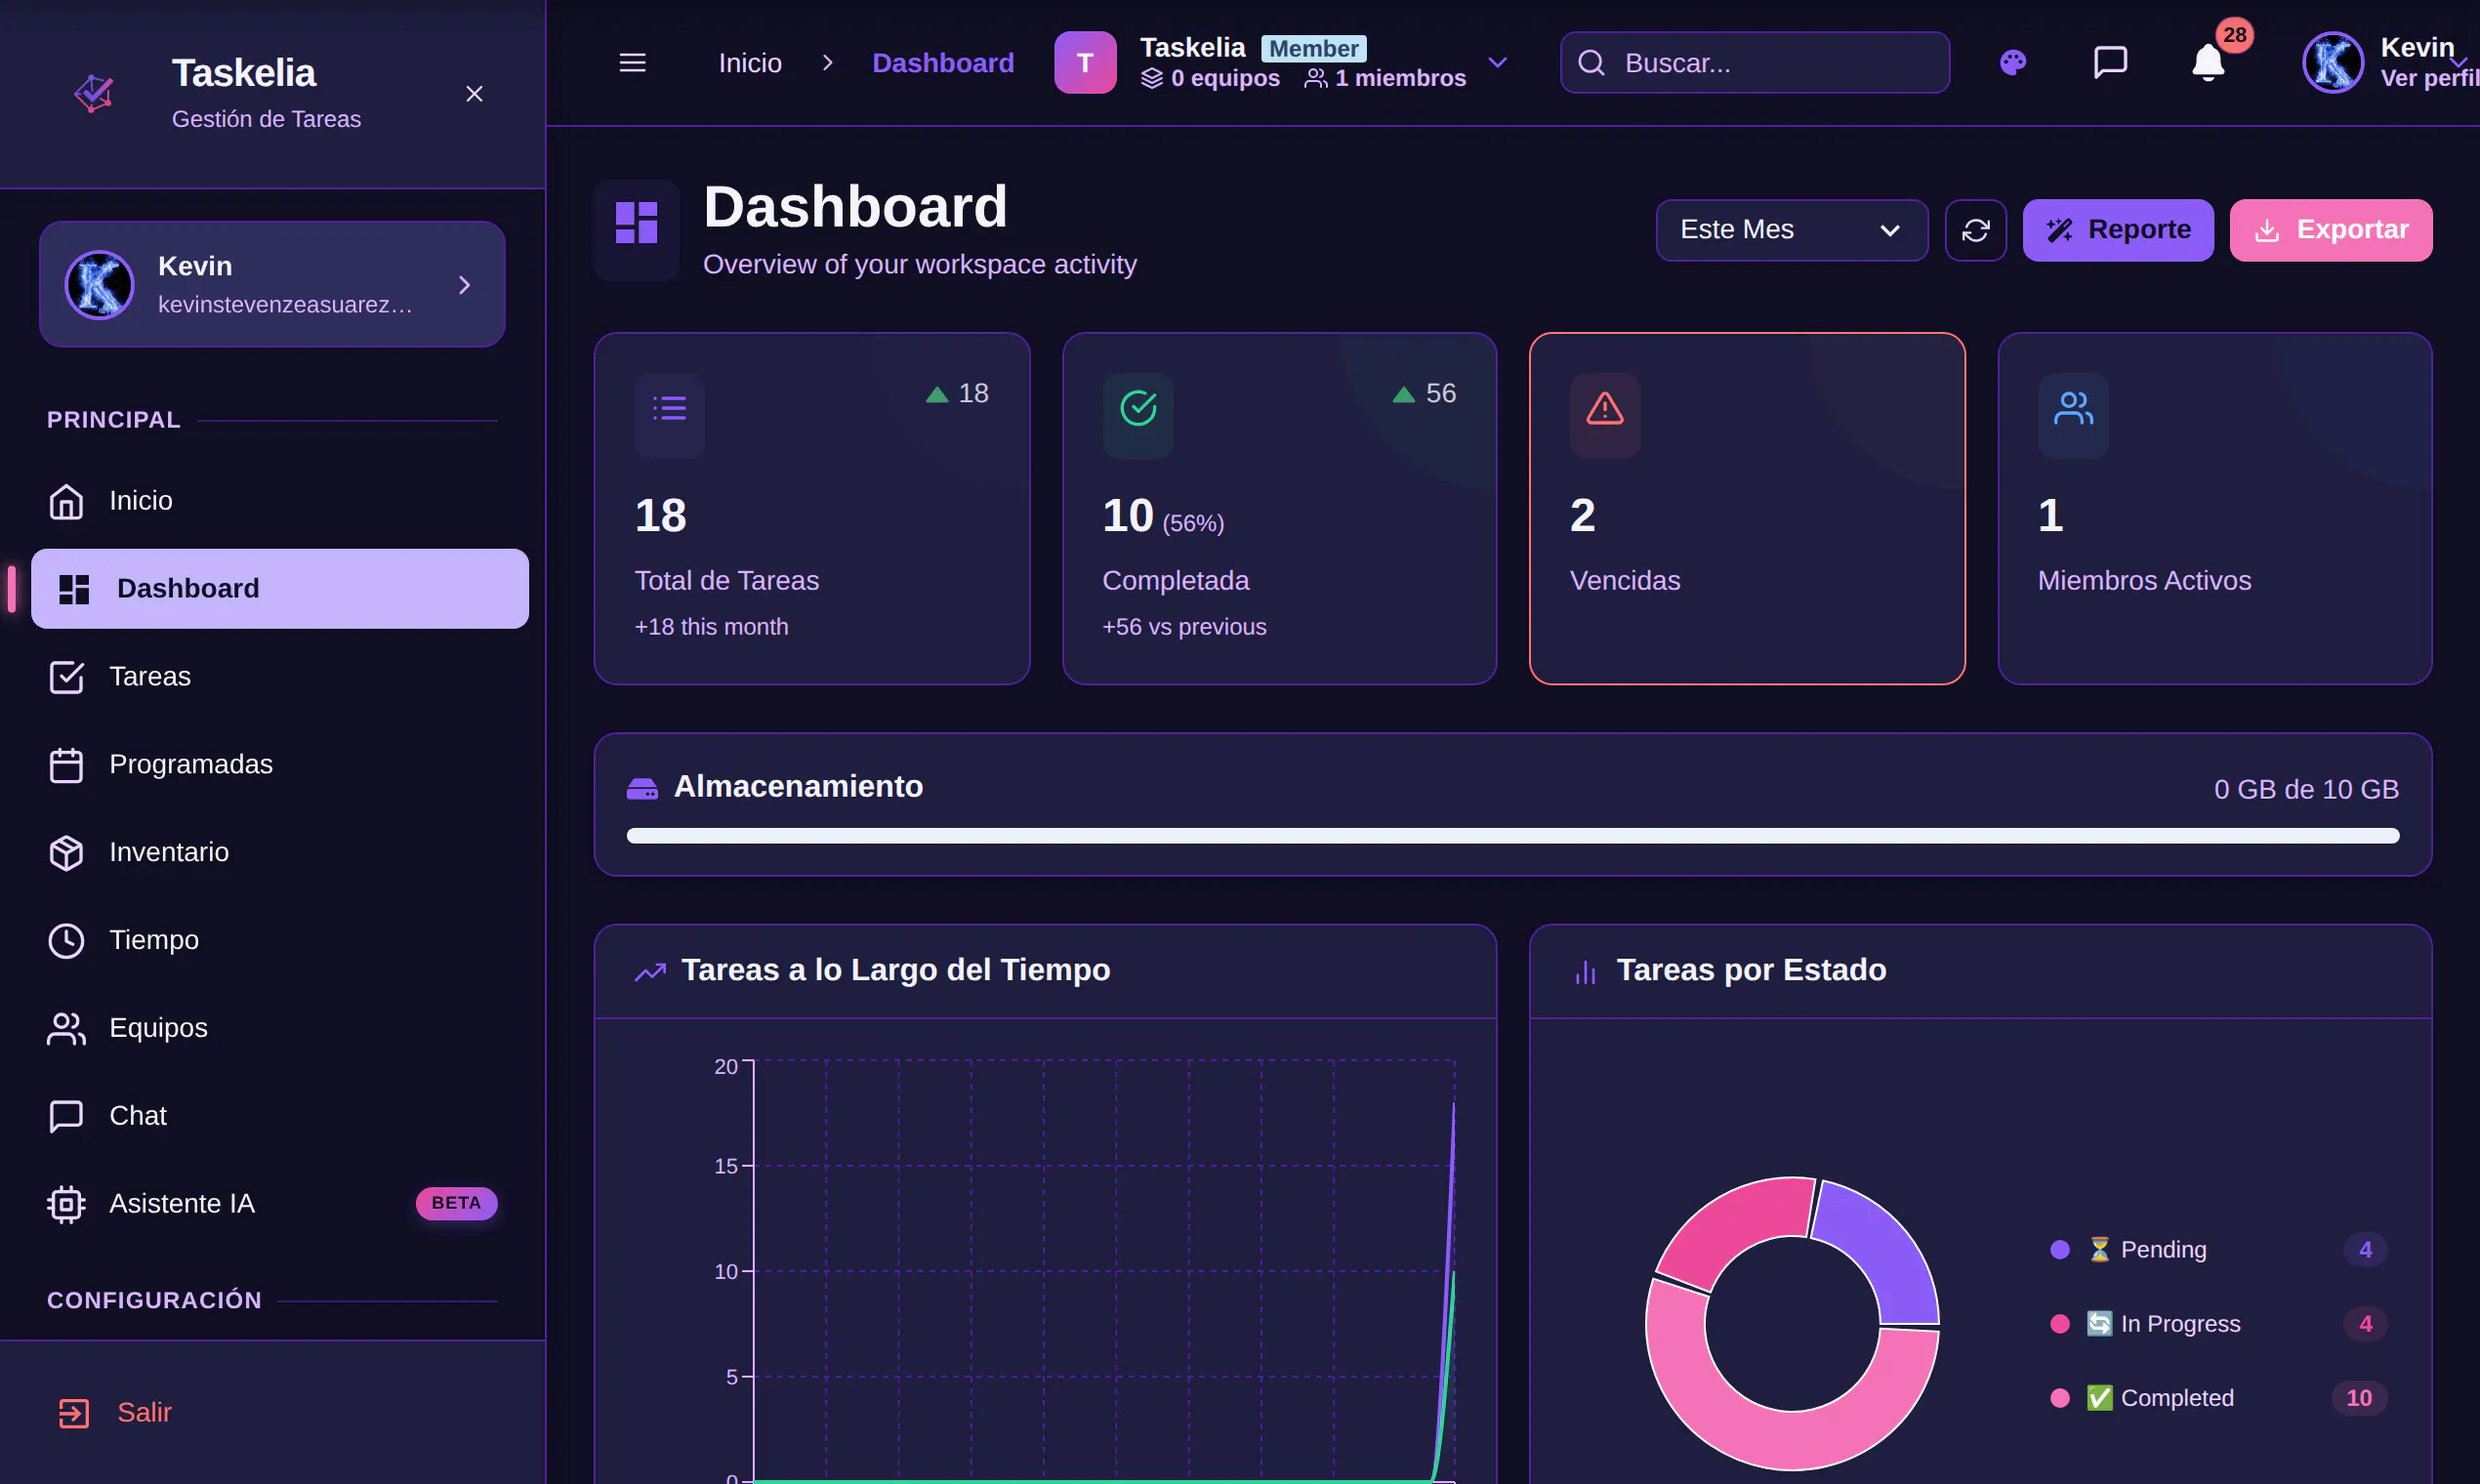
Task: Click the Completed count 10 badge
Action: [2359, 1398]
